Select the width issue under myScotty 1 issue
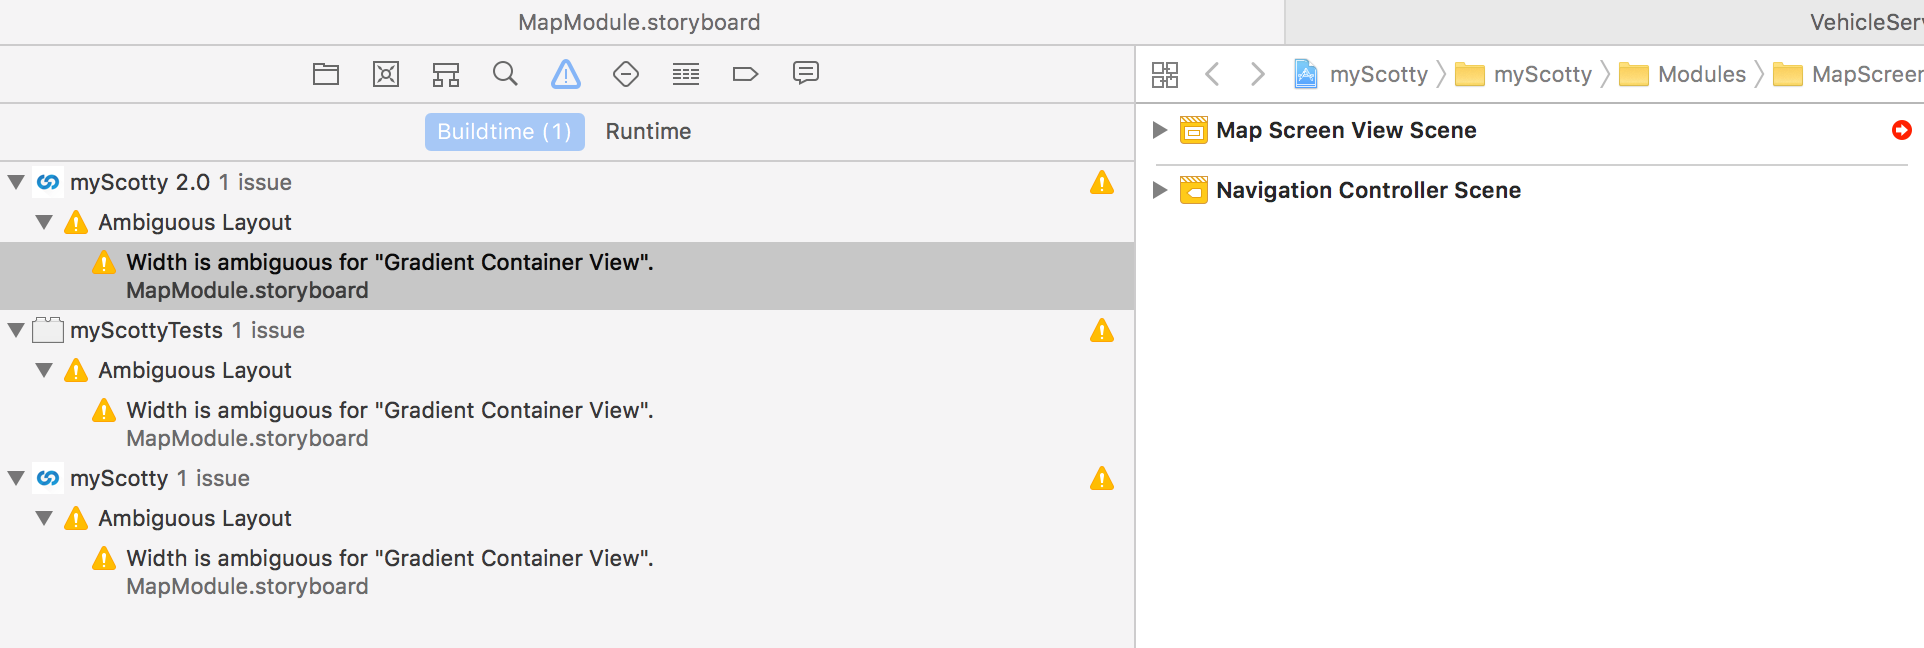Image resolution: width=1924 pixels, height=648 pixels. (x=567, y=572)
